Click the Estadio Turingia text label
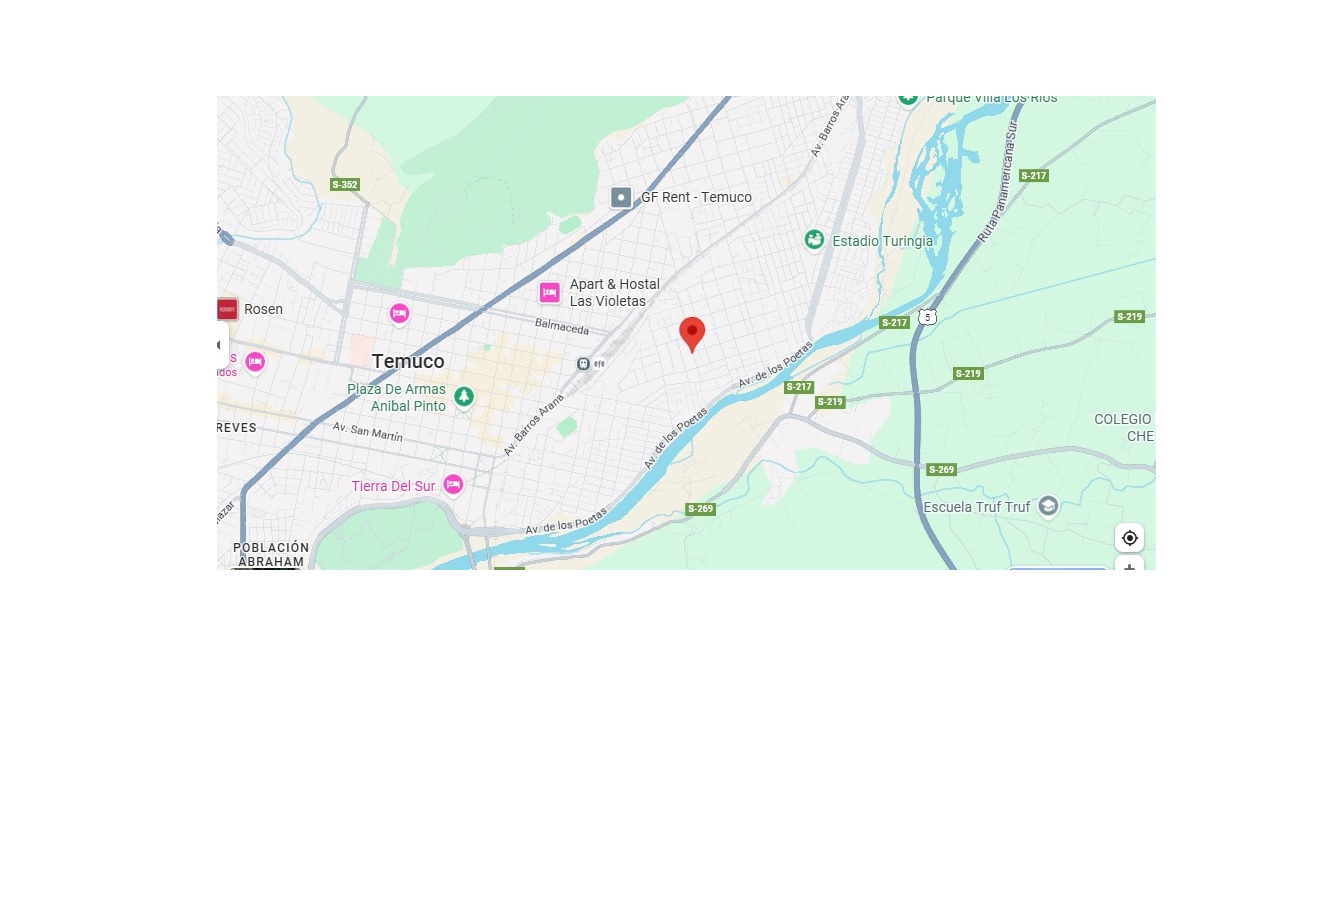 pyautogui.click(x=882, y=241)
